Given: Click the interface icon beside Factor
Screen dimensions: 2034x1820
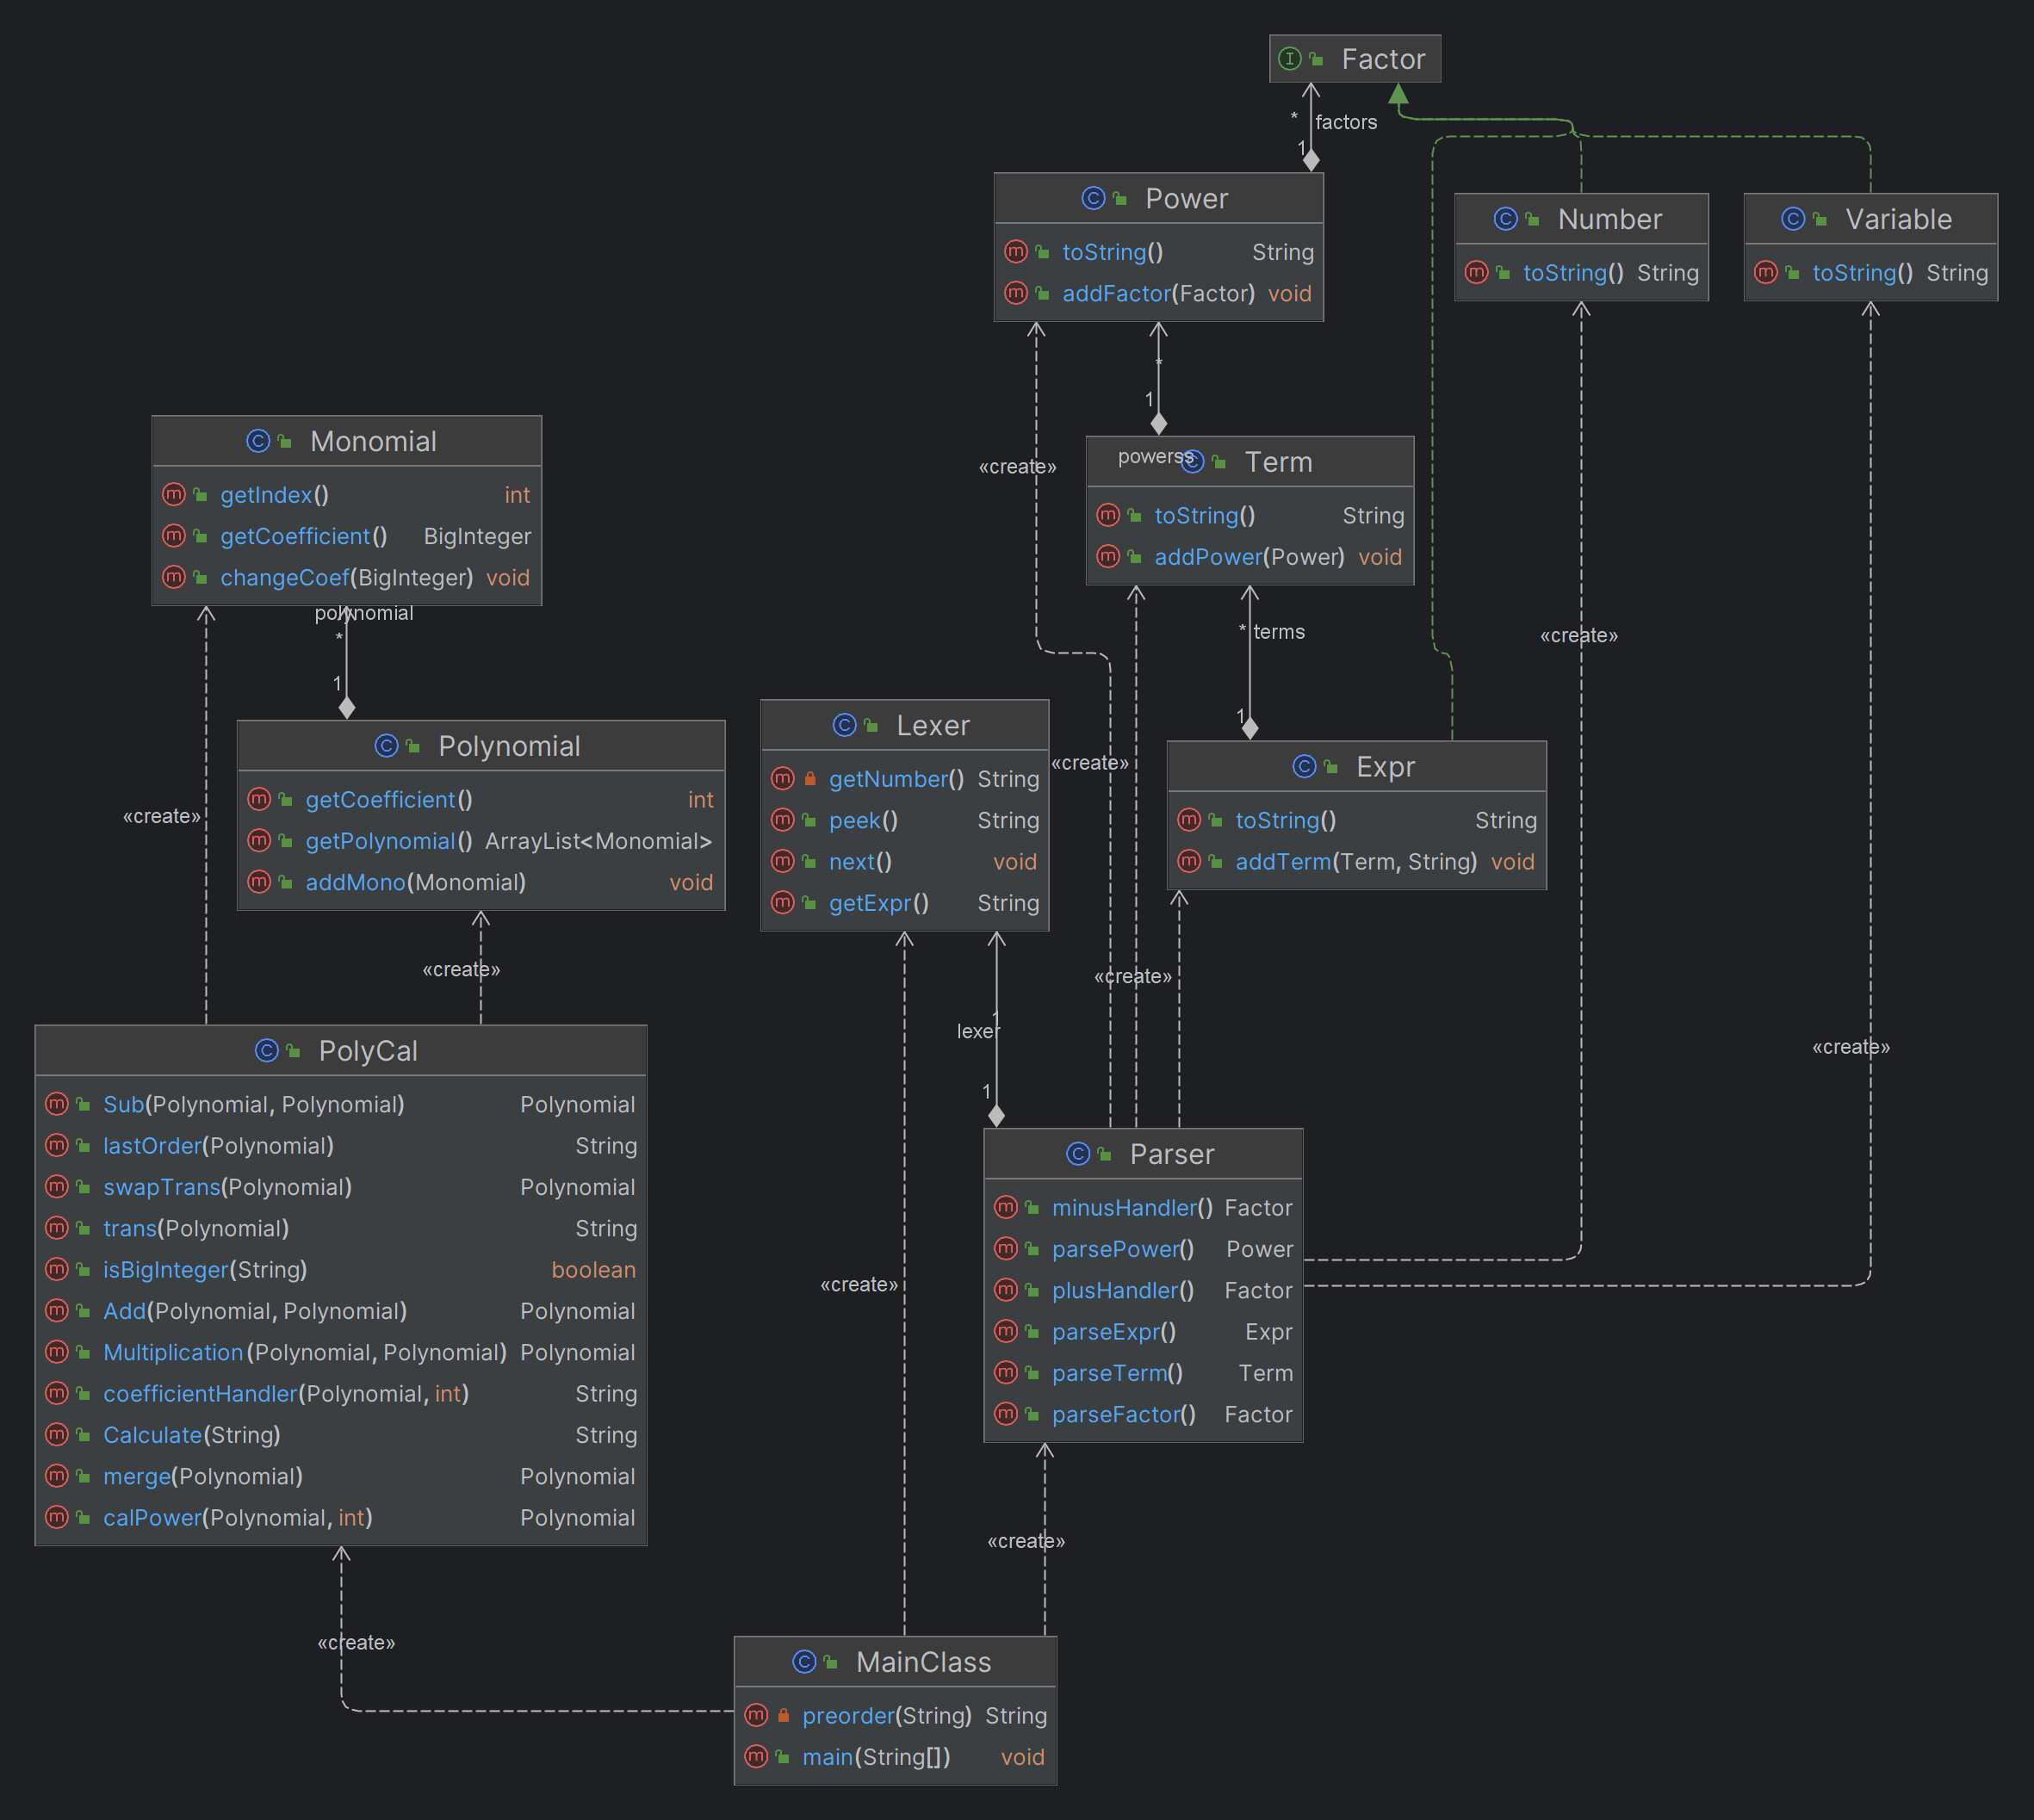Looking at the screenshot, I should tap(1290, 59).
